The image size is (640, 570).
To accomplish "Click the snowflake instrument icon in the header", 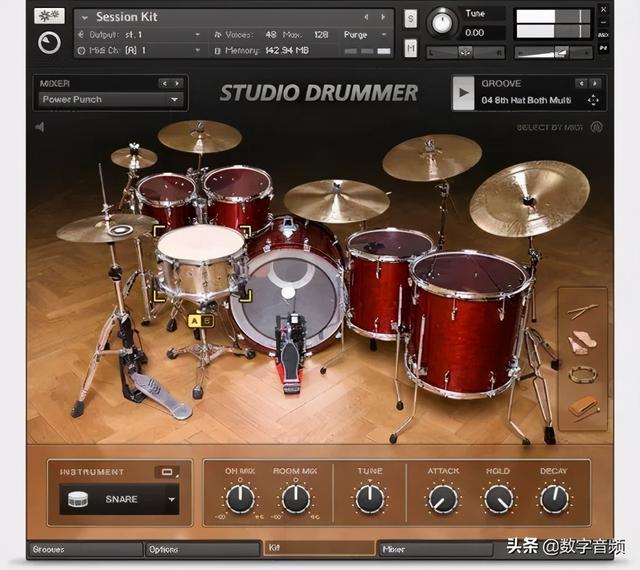I will (x=49, y=16).
